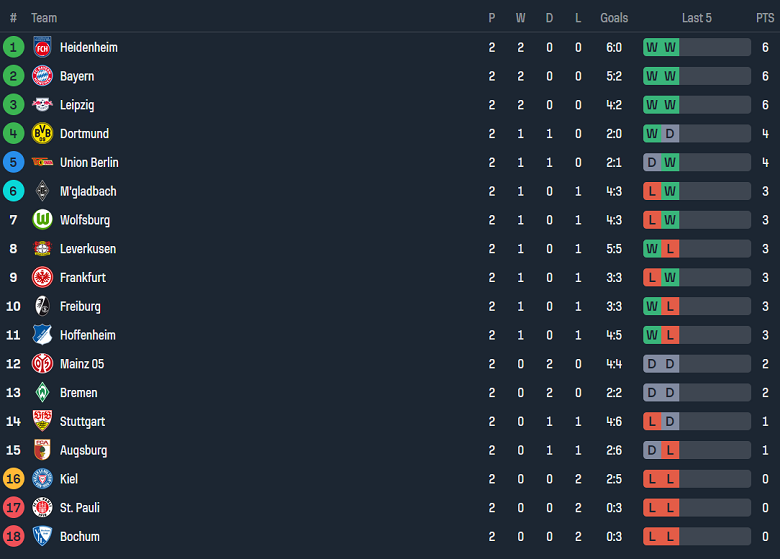The width and height of the screenshot is (780, 559).
Task: Click the Team column header
Action: click(44, 18)
